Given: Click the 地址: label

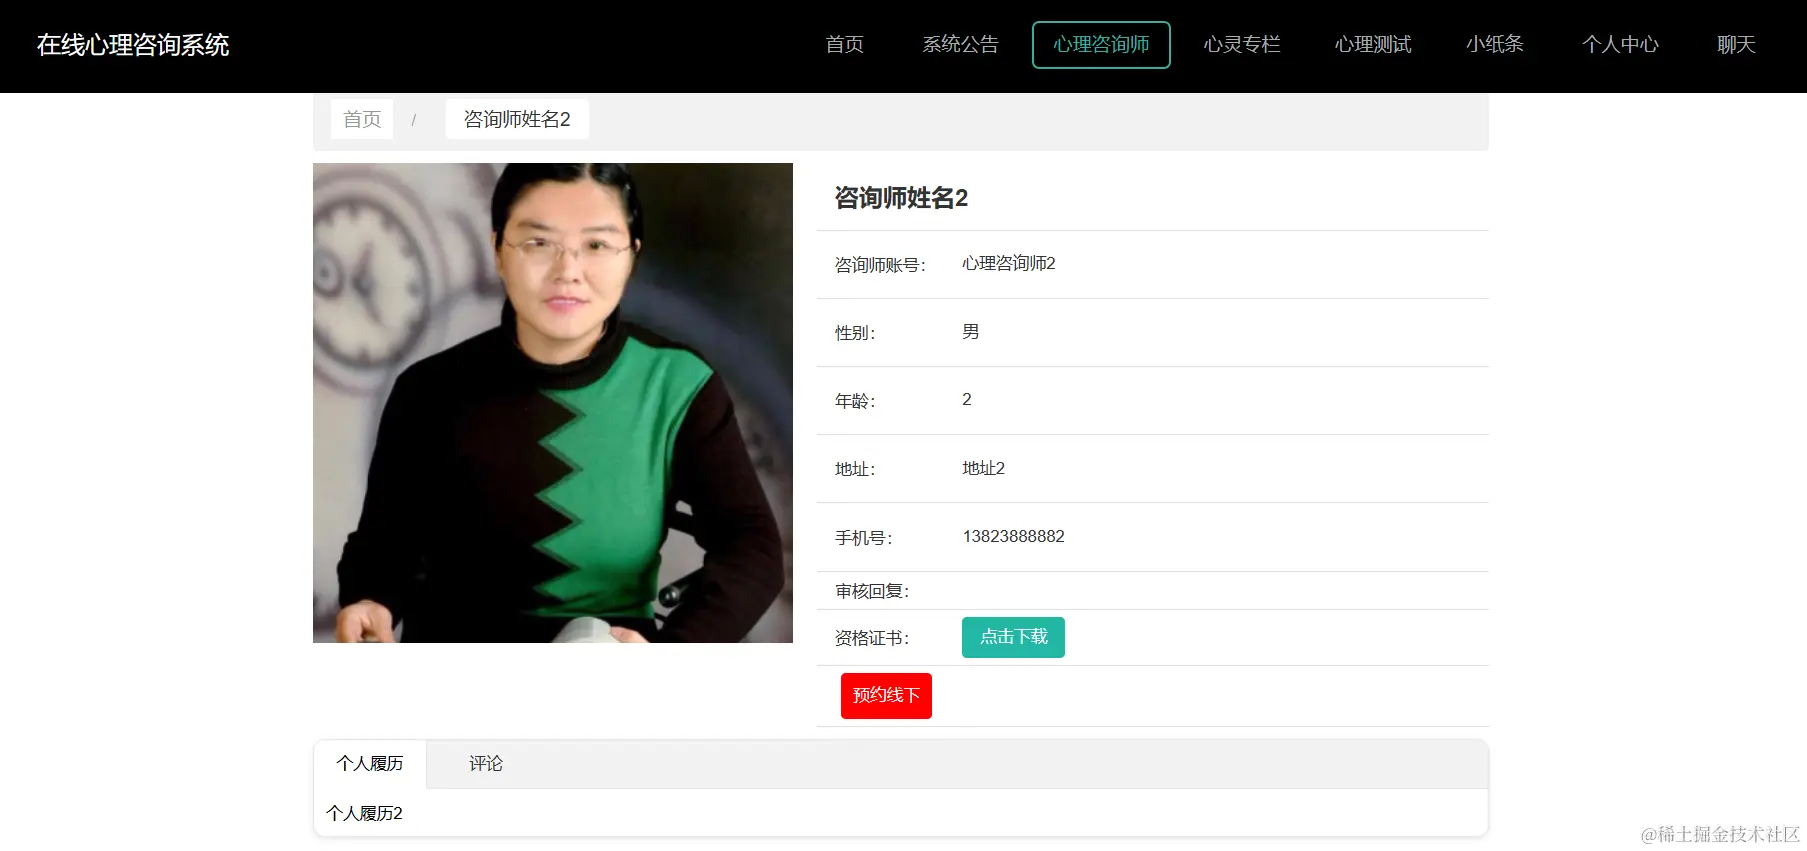Looking at the screenshot, I should 855,469.
